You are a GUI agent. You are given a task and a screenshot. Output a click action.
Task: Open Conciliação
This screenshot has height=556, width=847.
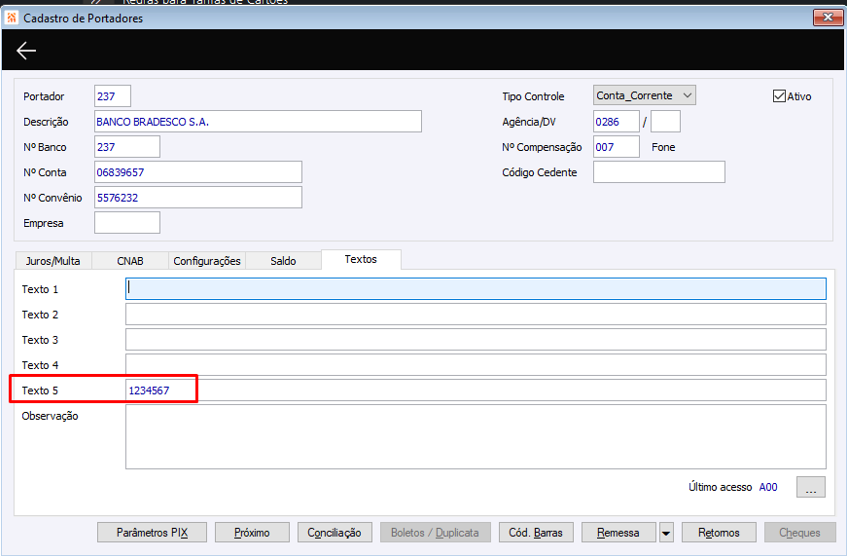tap(334, 533)
